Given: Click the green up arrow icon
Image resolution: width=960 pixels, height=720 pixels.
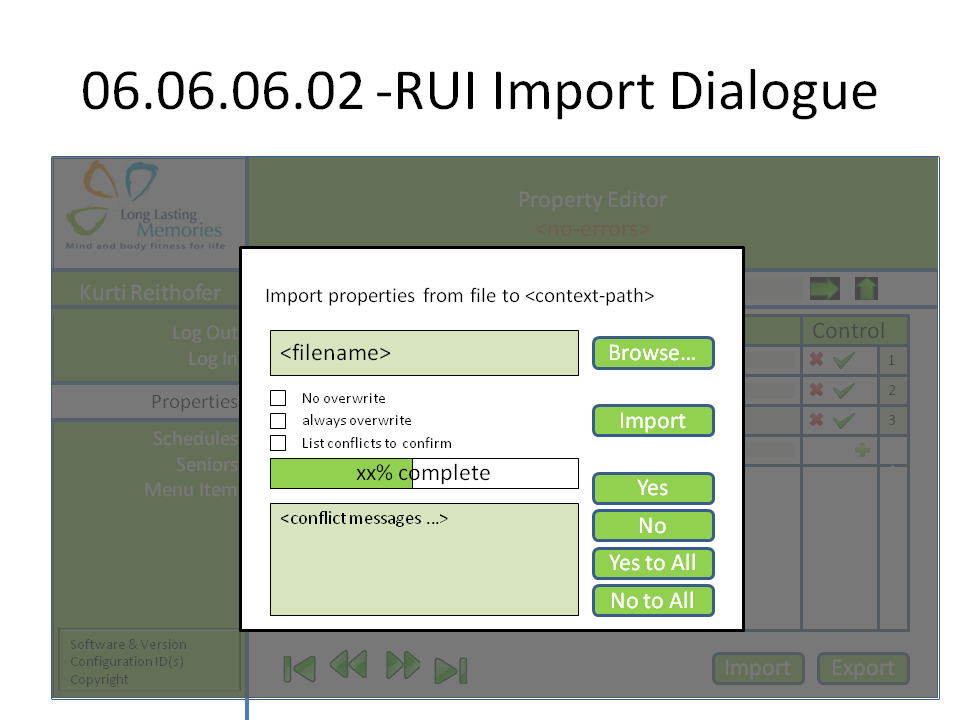Looking at the screenshot, I should [866, 289].
